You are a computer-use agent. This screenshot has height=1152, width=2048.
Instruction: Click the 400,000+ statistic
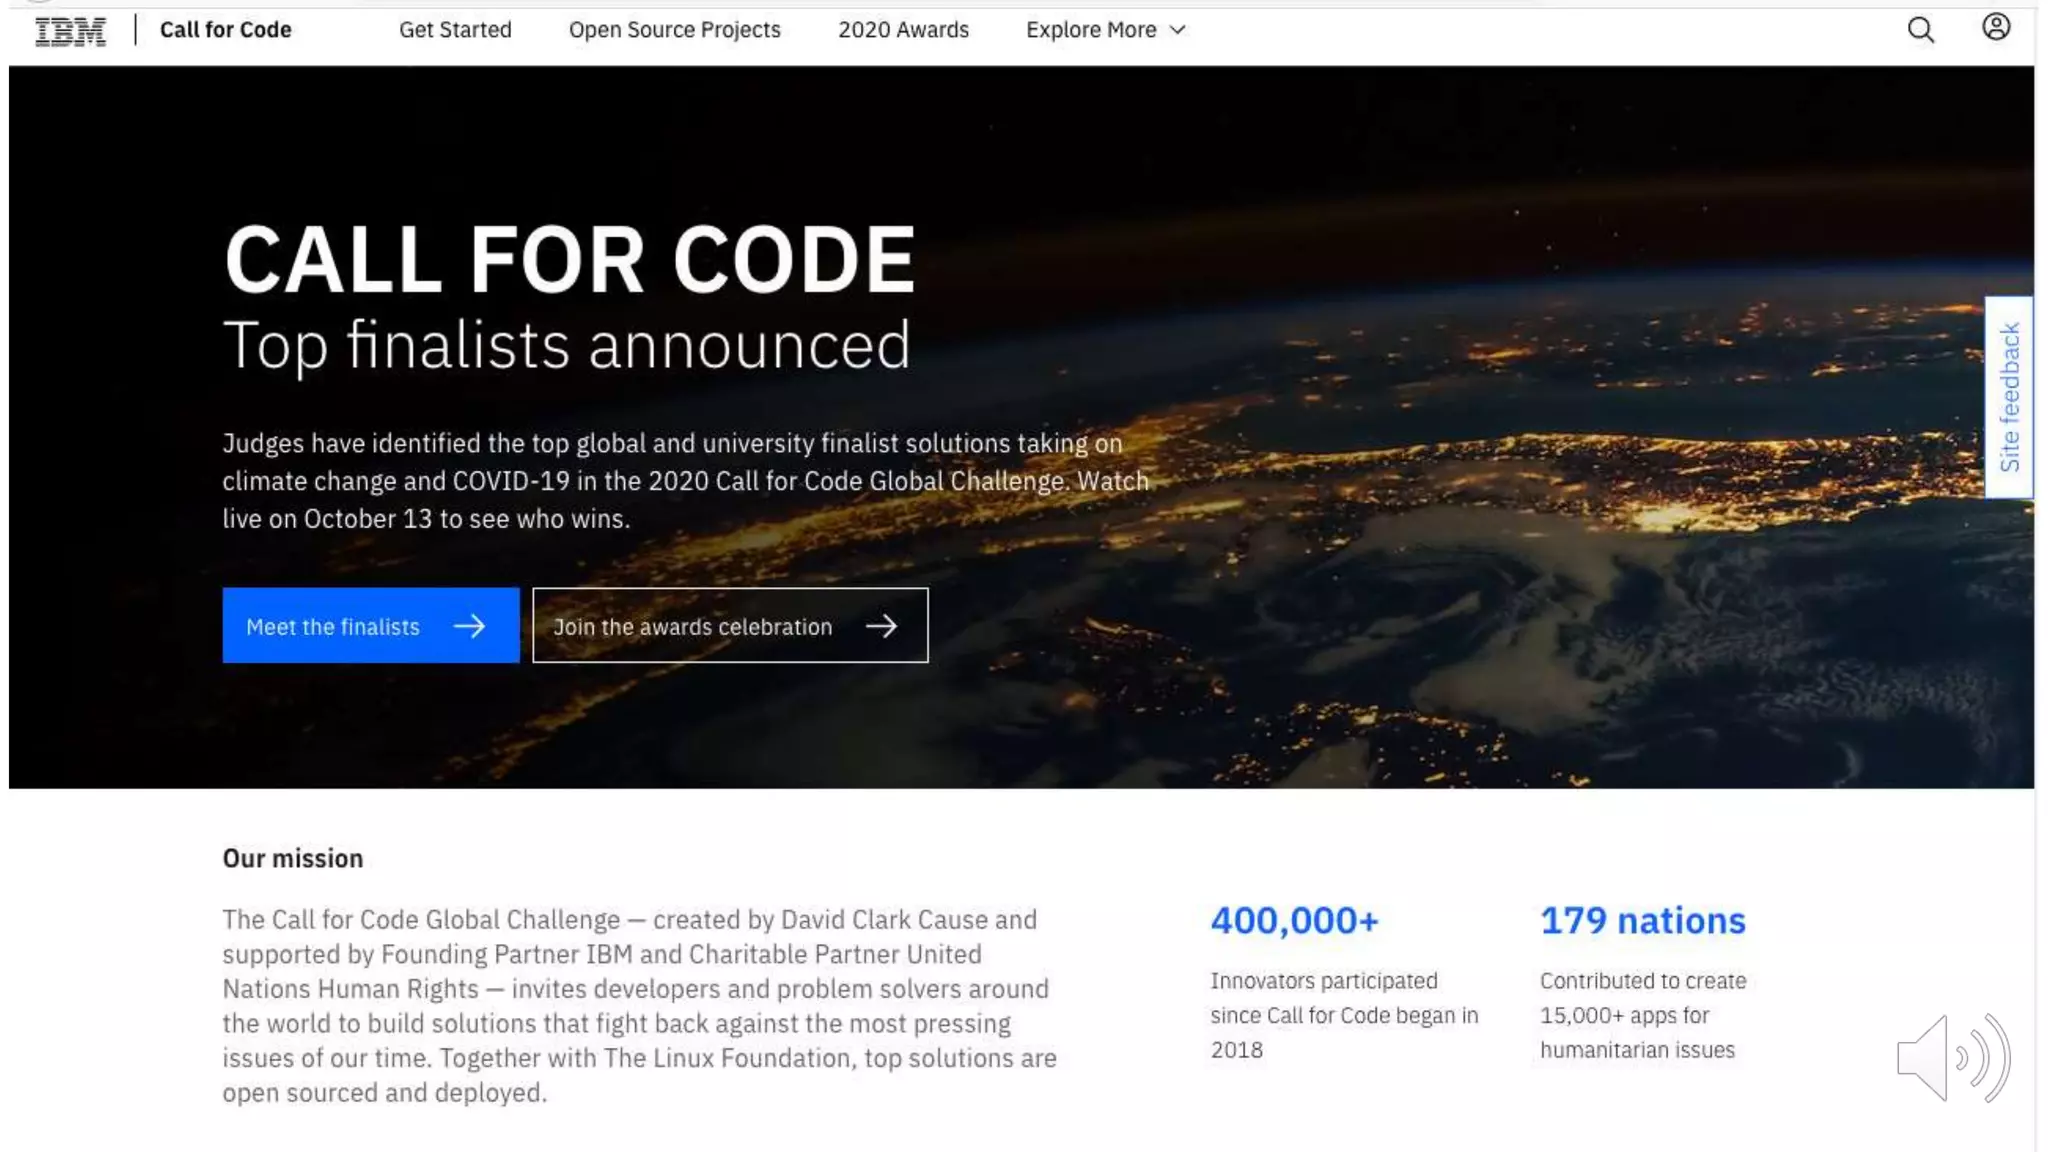pyautogui.click(x=1295, y=920)
